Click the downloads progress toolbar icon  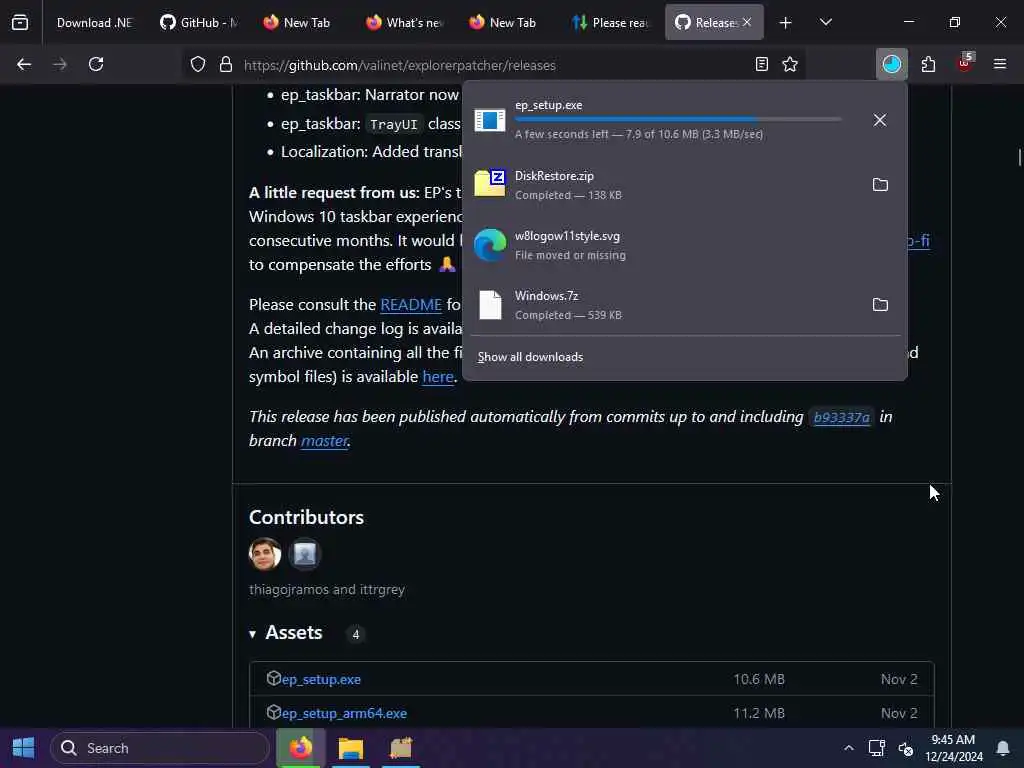click(891, 65)
